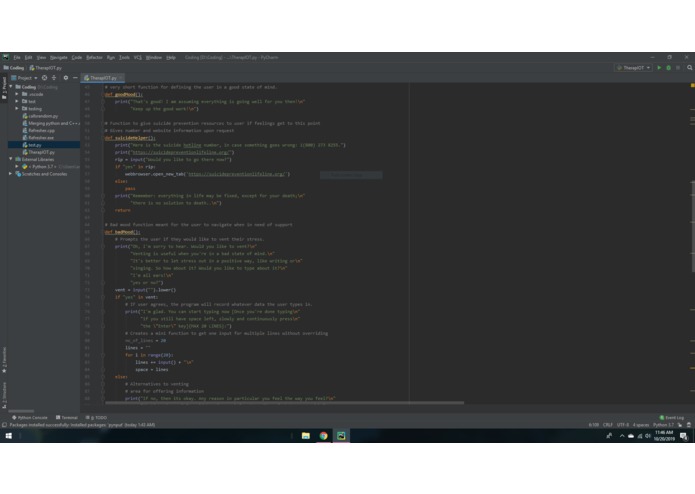Open File Explorer from the taskbar
Viewport: 695px width, 494px height.
[306, 436]
